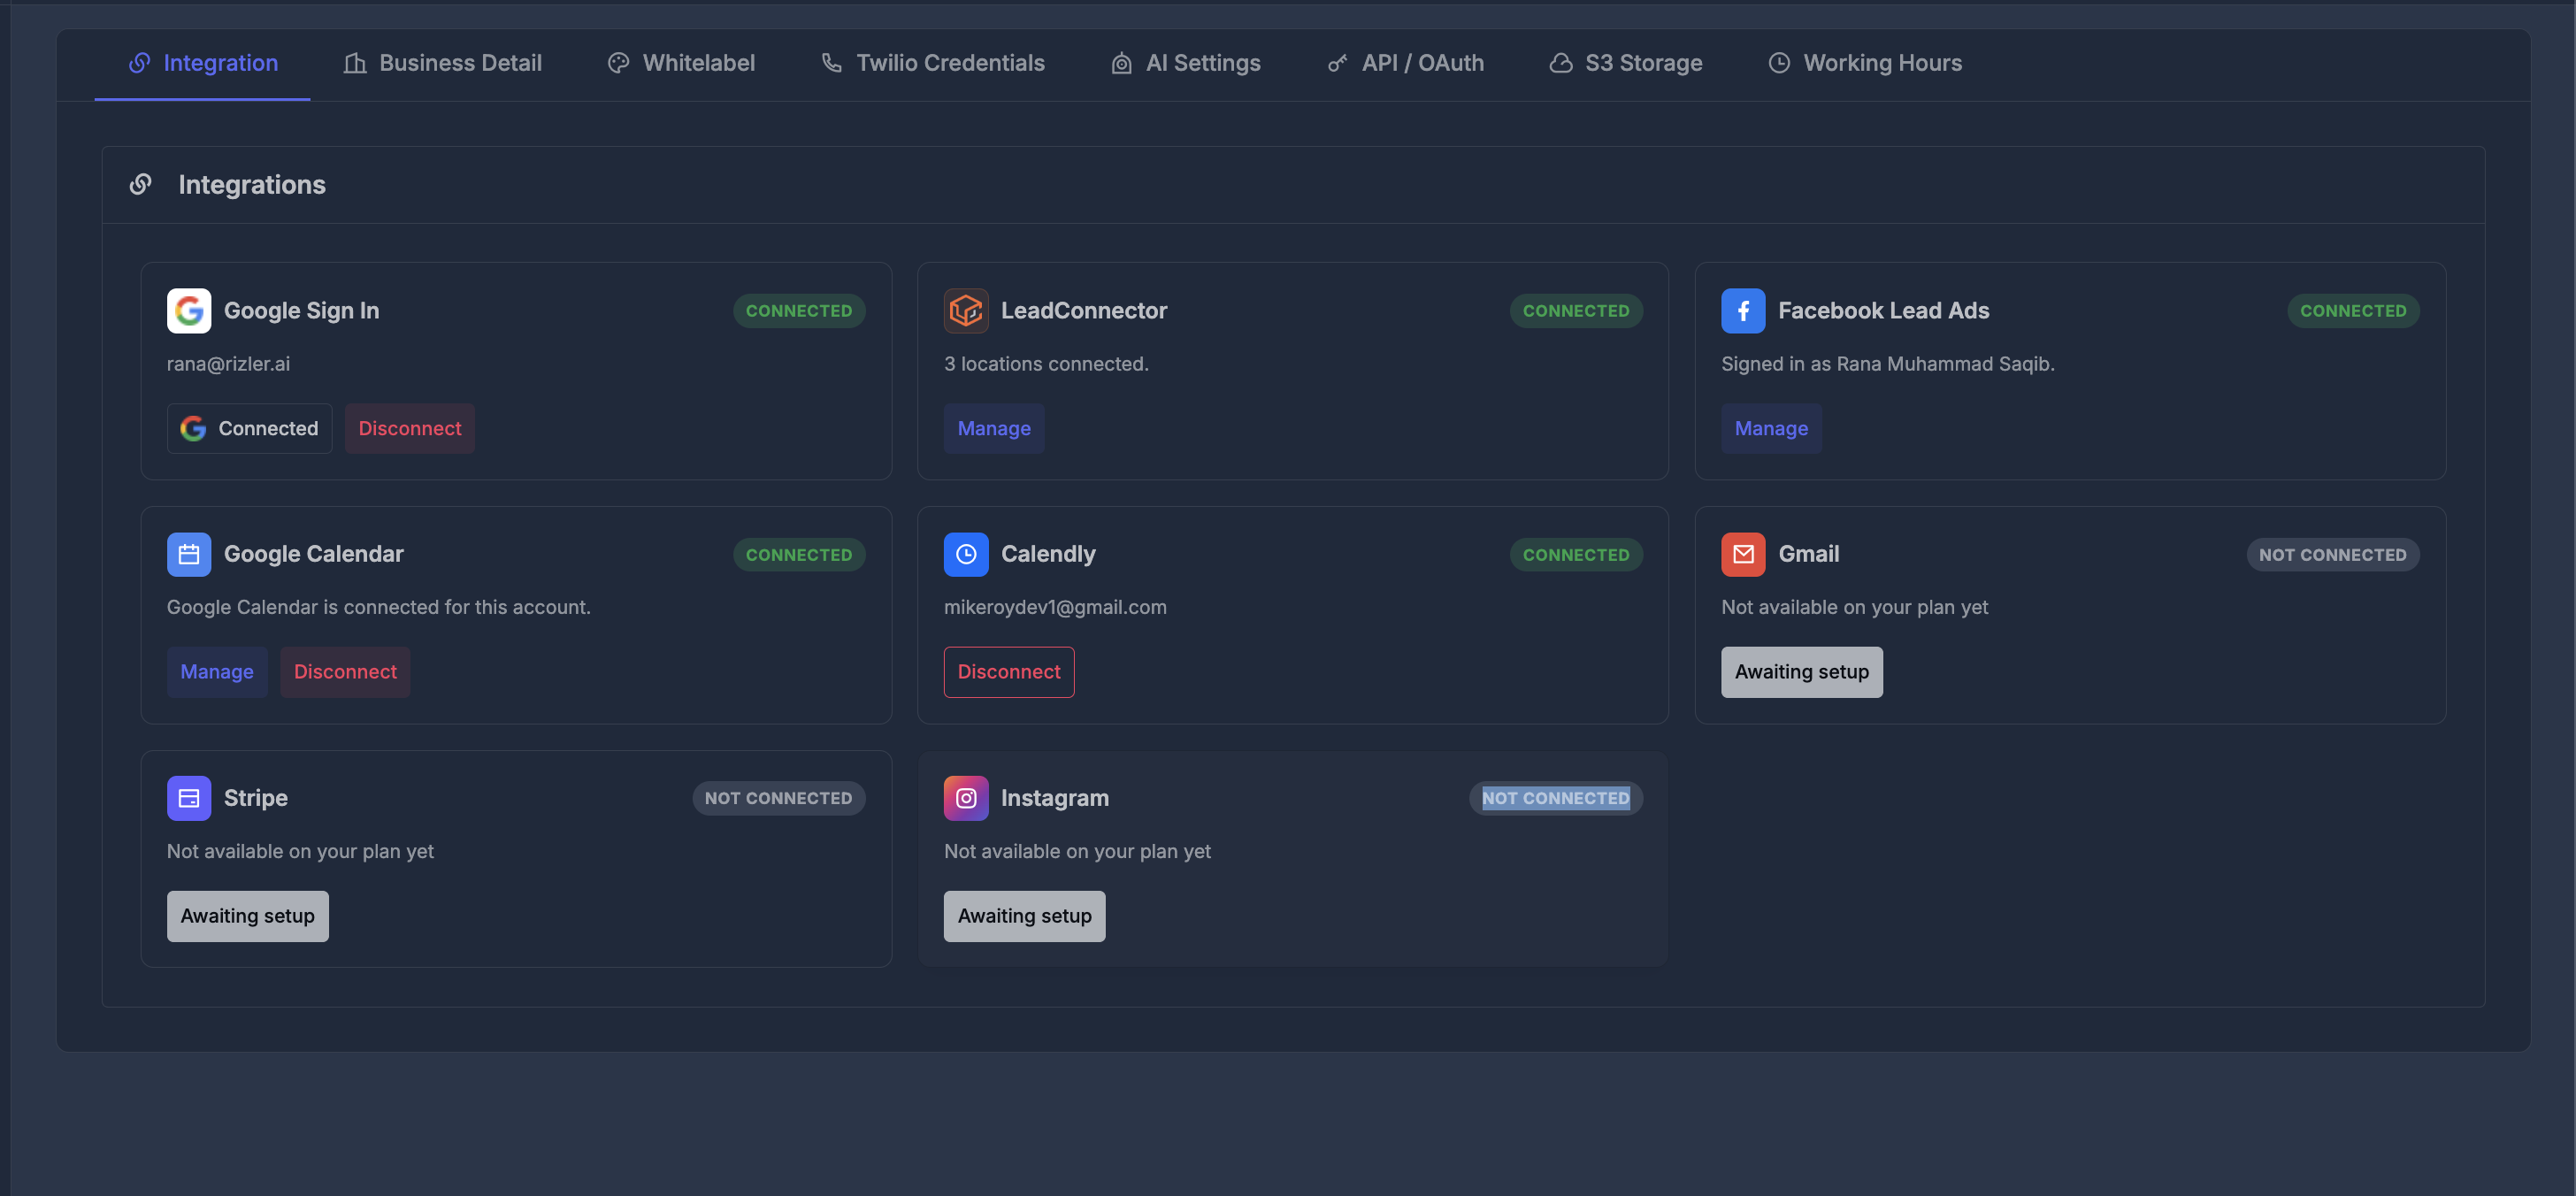Click the Google Sign In logo icon
Image resolution: width=2576 pixels, height=1196 pixels.
tap(189, 311)
